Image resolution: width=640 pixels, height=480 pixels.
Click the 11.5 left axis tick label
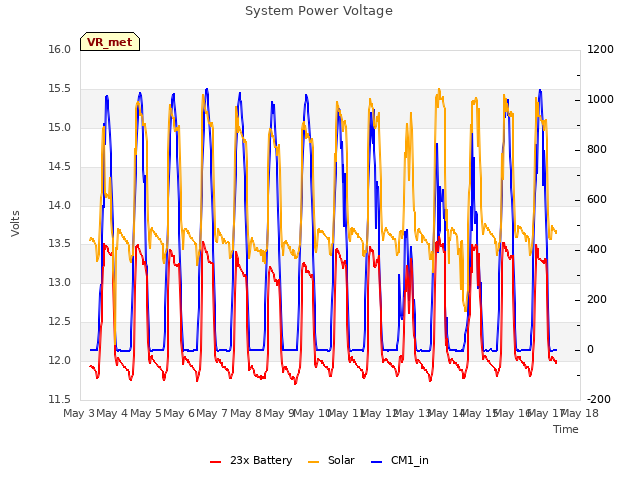click(x=60, y=399)
